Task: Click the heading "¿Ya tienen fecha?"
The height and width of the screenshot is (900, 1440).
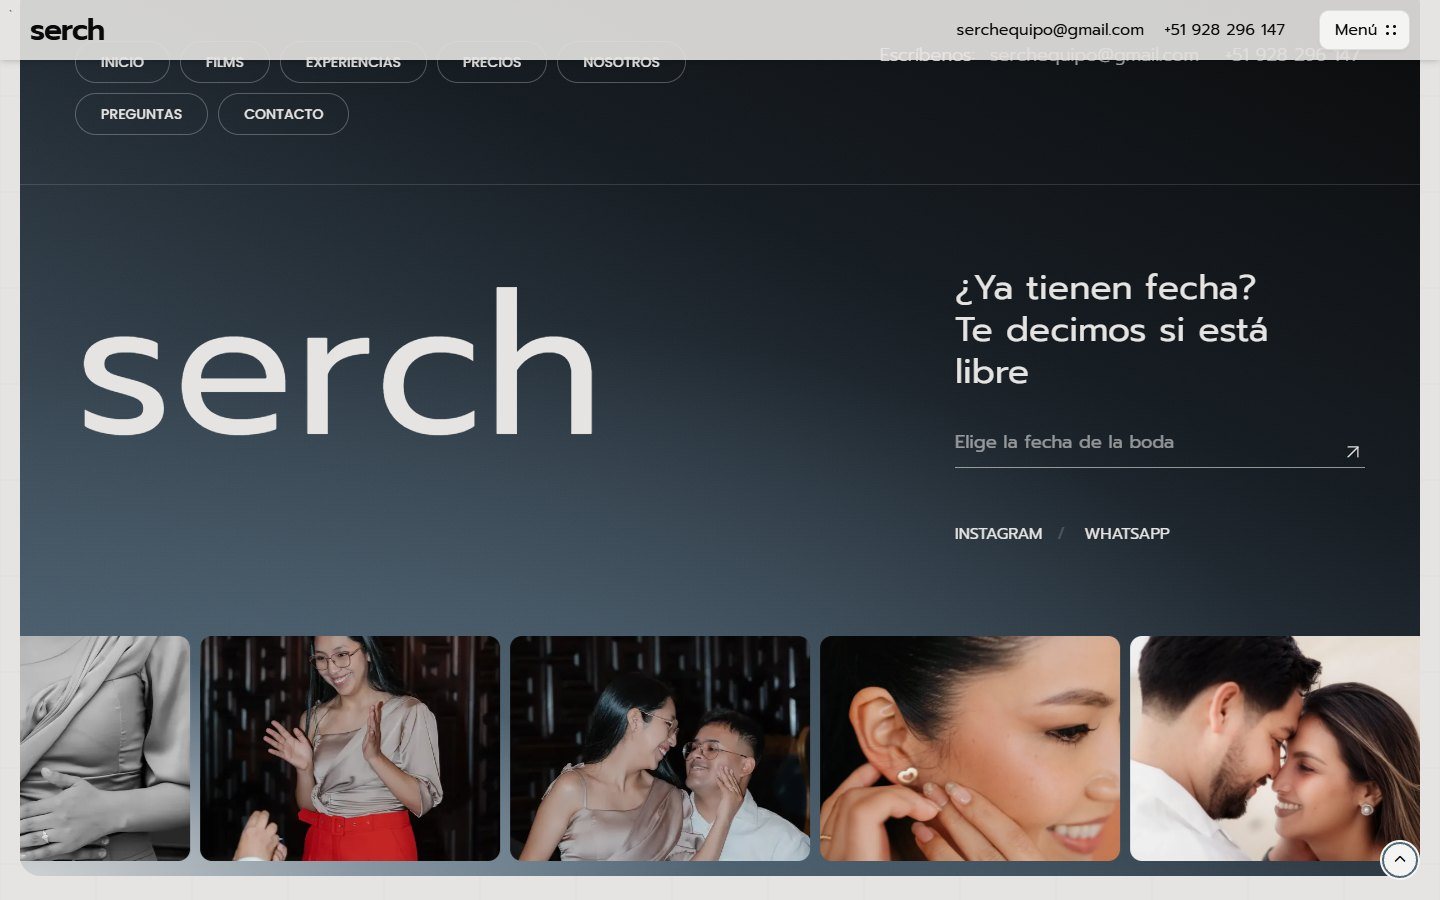Action: coord(1105,288)
